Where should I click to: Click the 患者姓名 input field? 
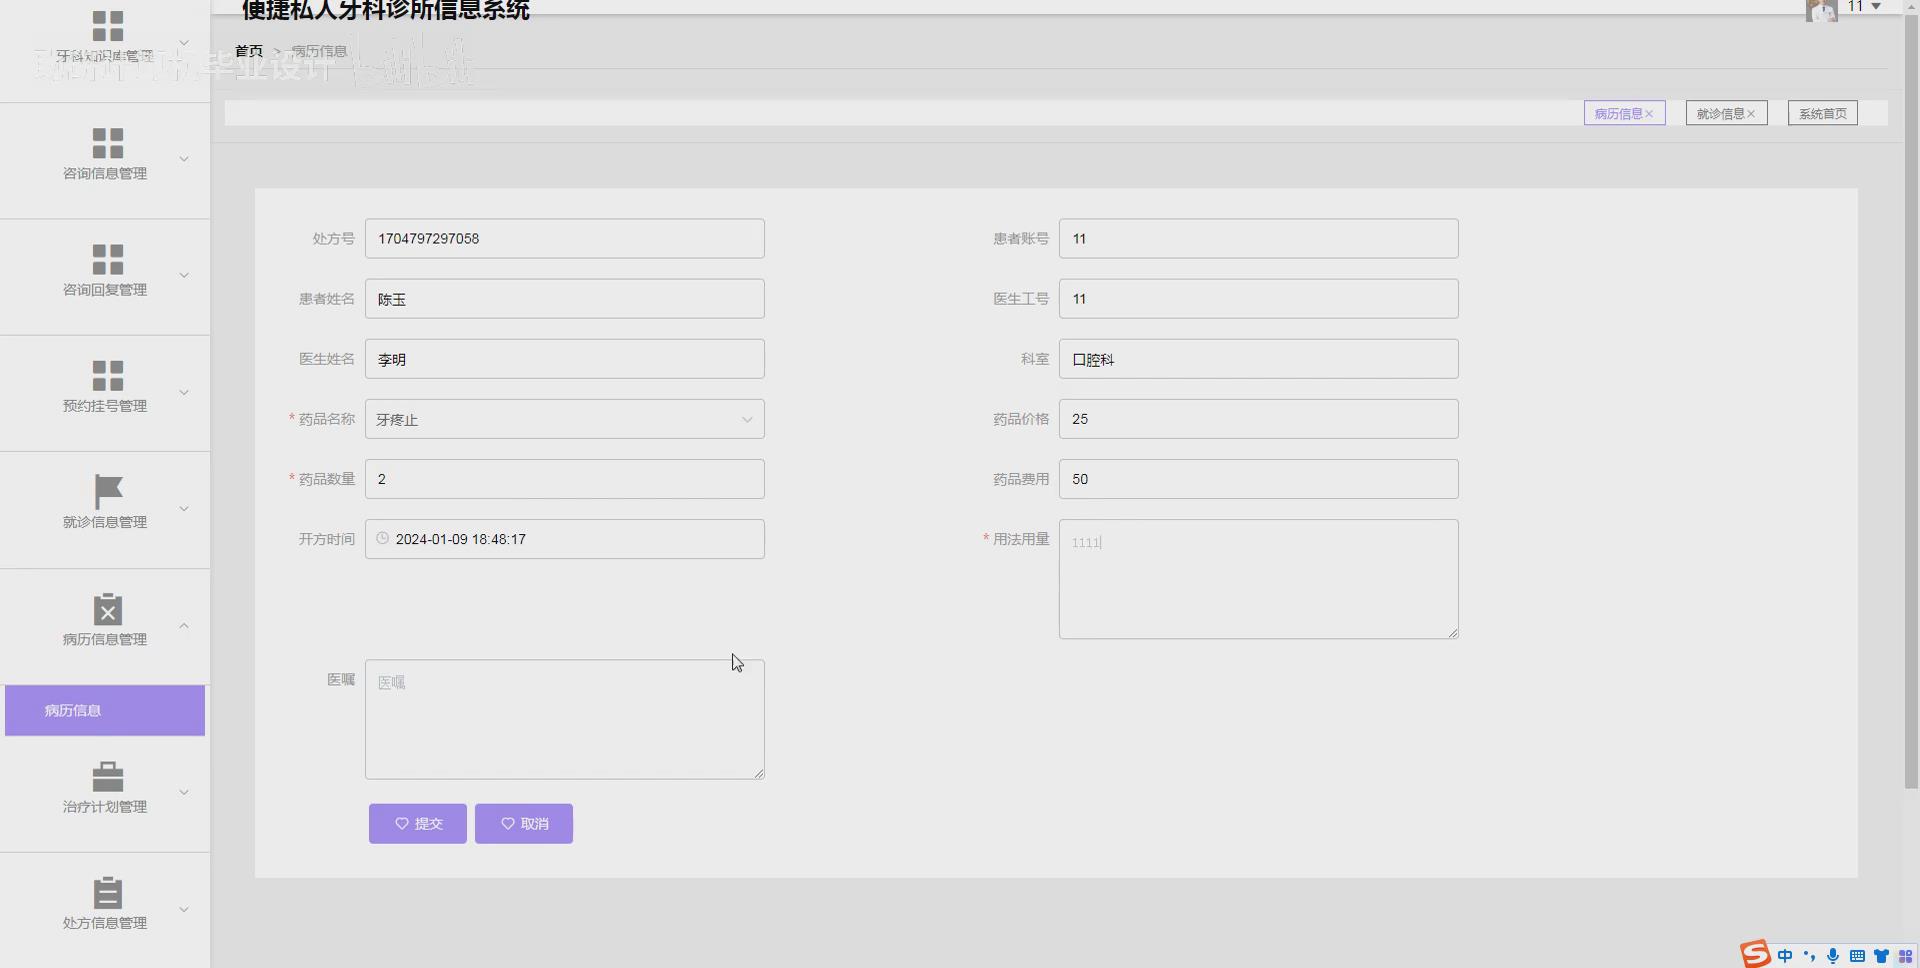point(565,299)
